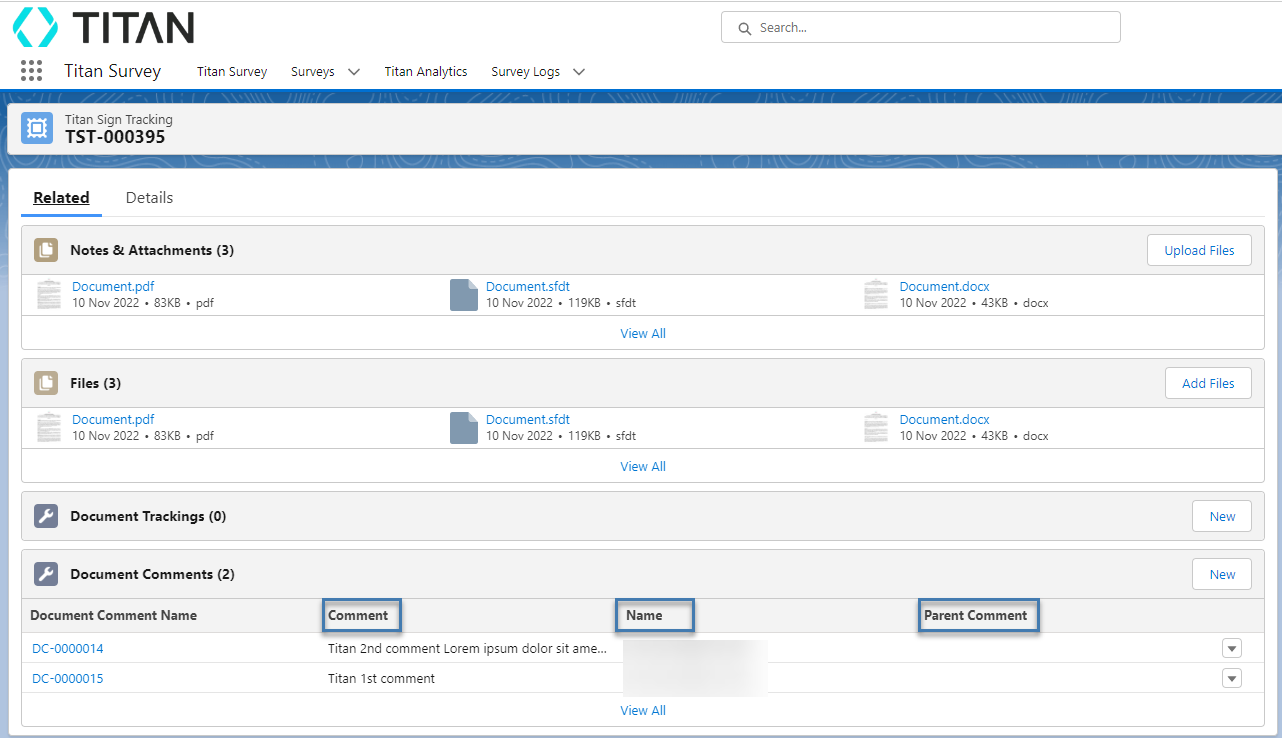Open the Titan Analytics navigation tab
Image resolution: width=1282 pixels, height=738 pixels.
426,72
